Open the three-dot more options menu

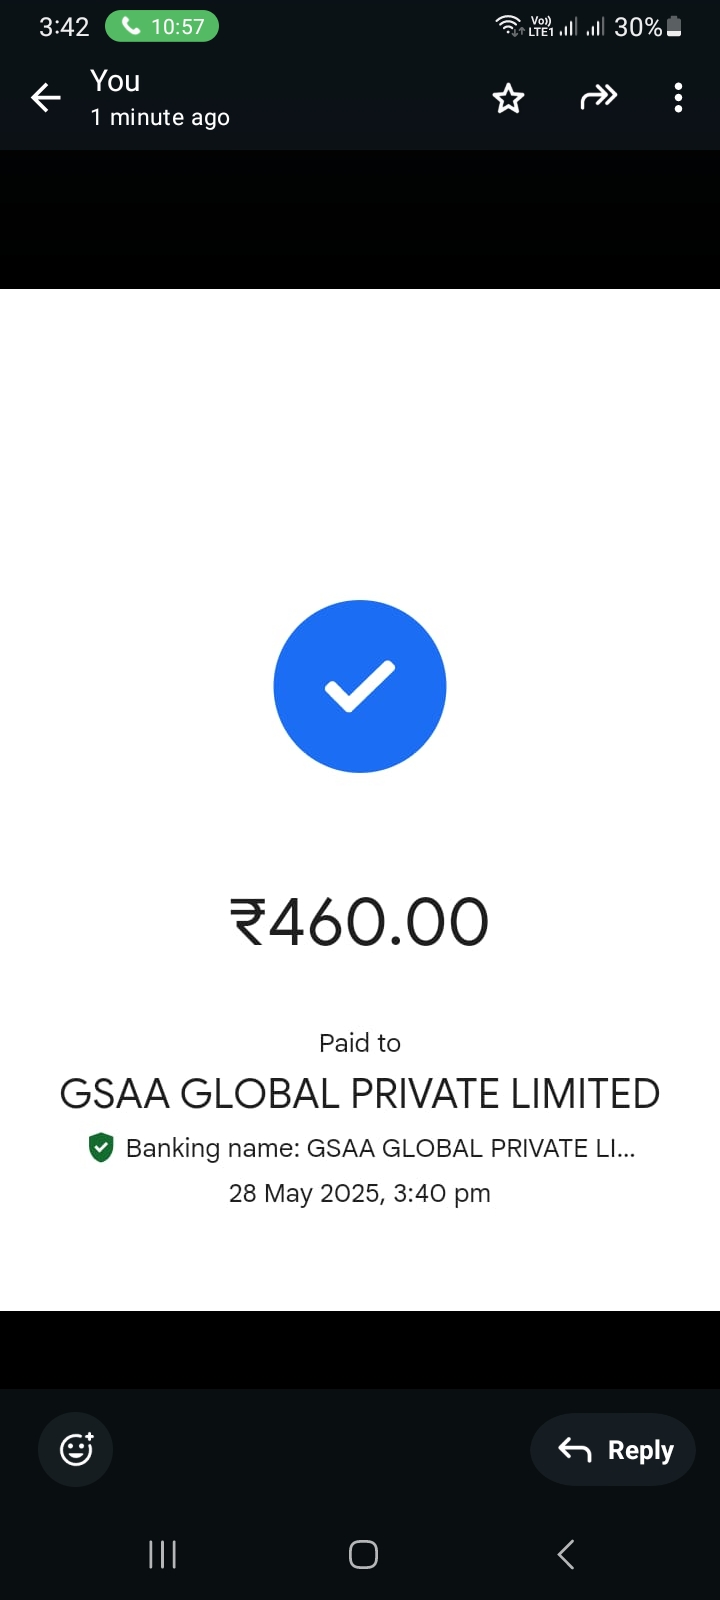pos(678,98)
